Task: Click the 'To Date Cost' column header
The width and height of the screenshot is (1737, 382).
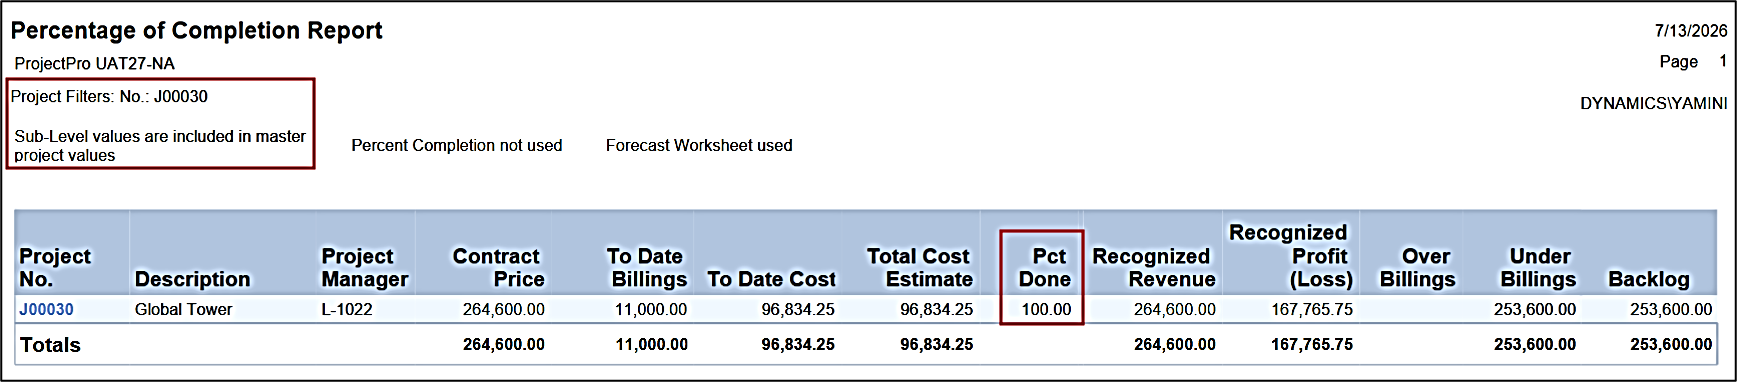Action: pyautogui.click(x=771, y=280)
